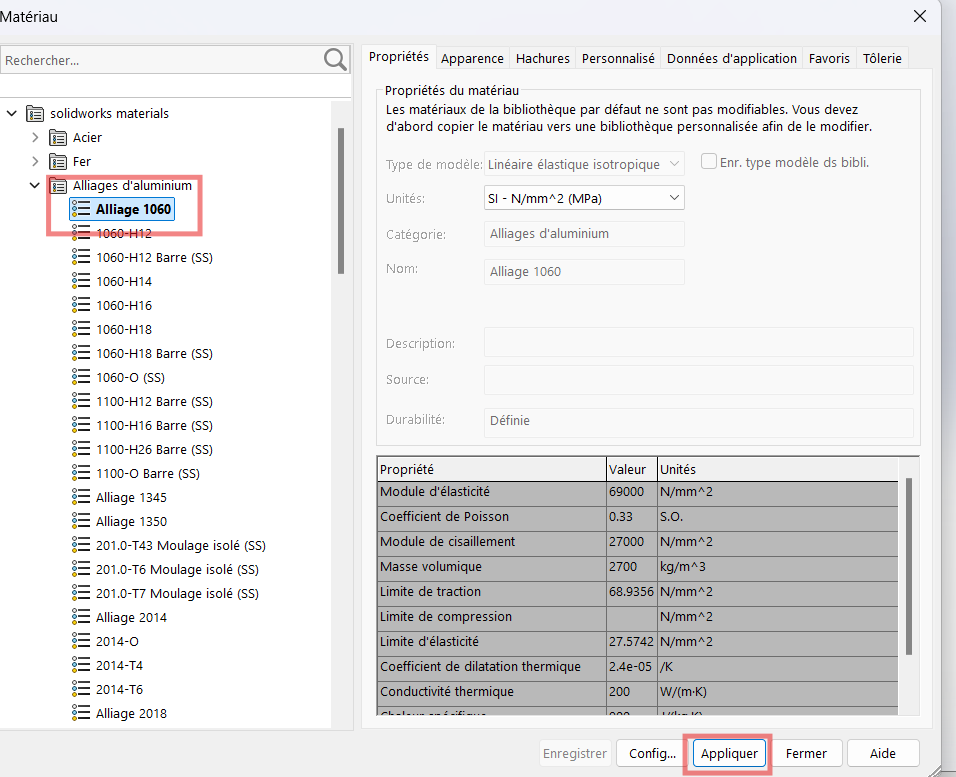Viewport: 956px width, 777px height.
Task: Click the search magnifier icon
Action: tap(335, 60)
